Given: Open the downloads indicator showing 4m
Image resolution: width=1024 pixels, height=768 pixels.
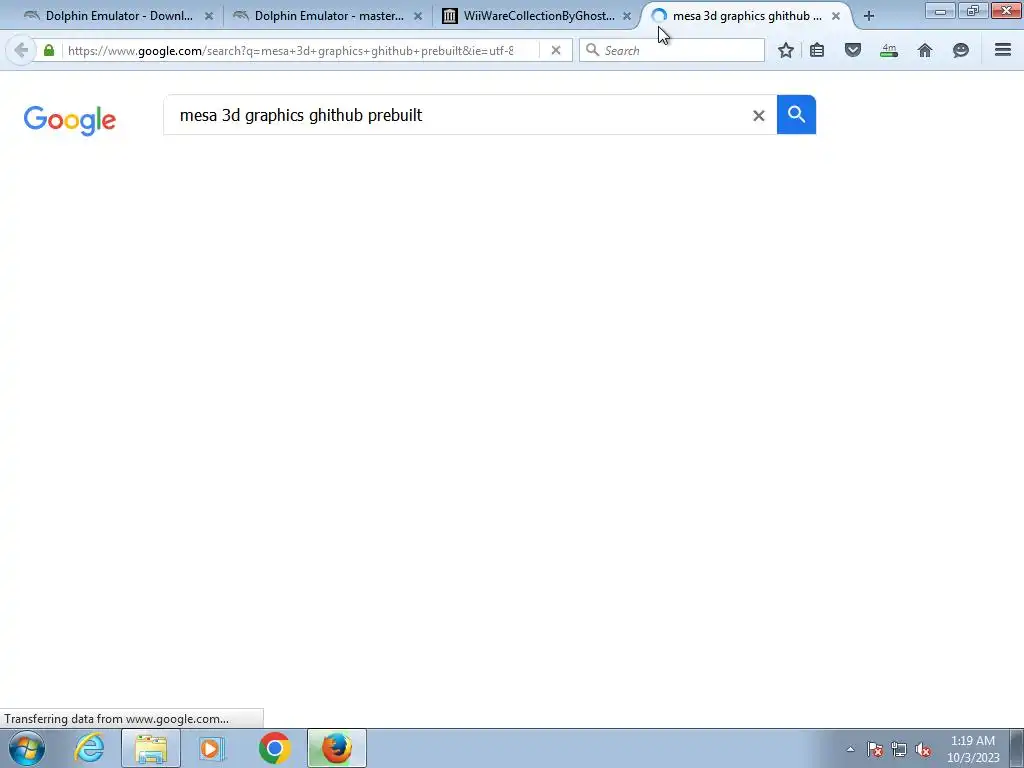Looking at the screenshot, I should tap(889, 50).
